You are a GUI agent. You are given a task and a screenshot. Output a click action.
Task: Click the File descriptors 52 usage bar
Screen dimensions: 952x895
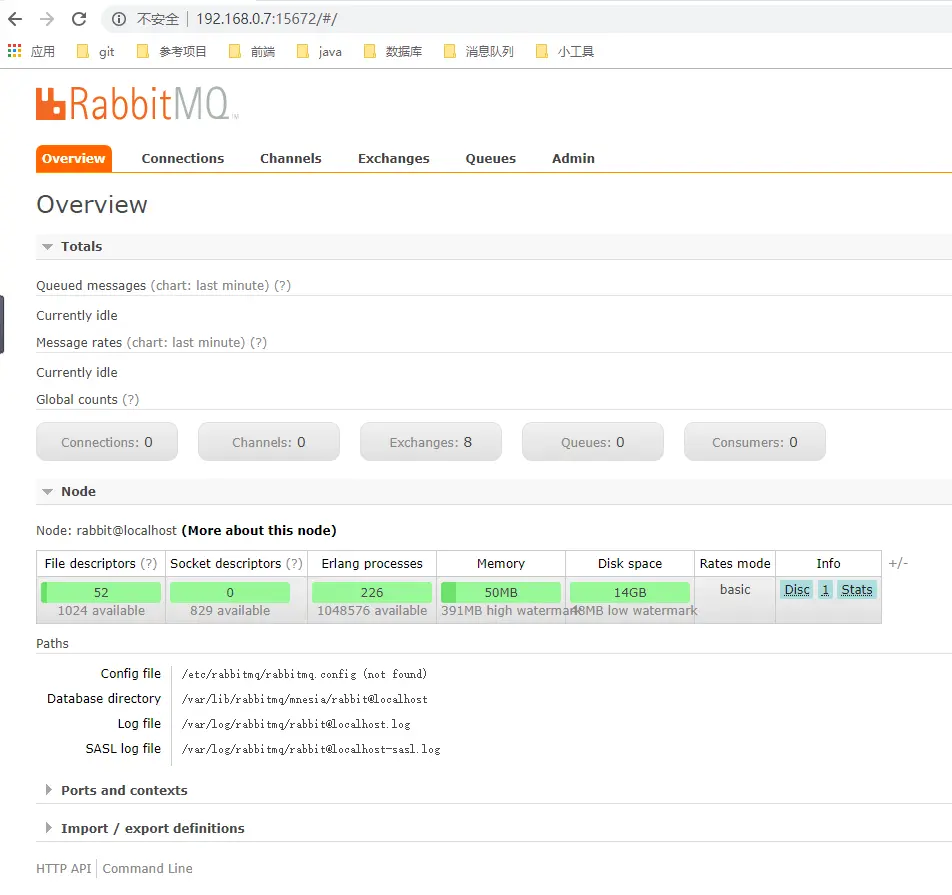point(101,592)
